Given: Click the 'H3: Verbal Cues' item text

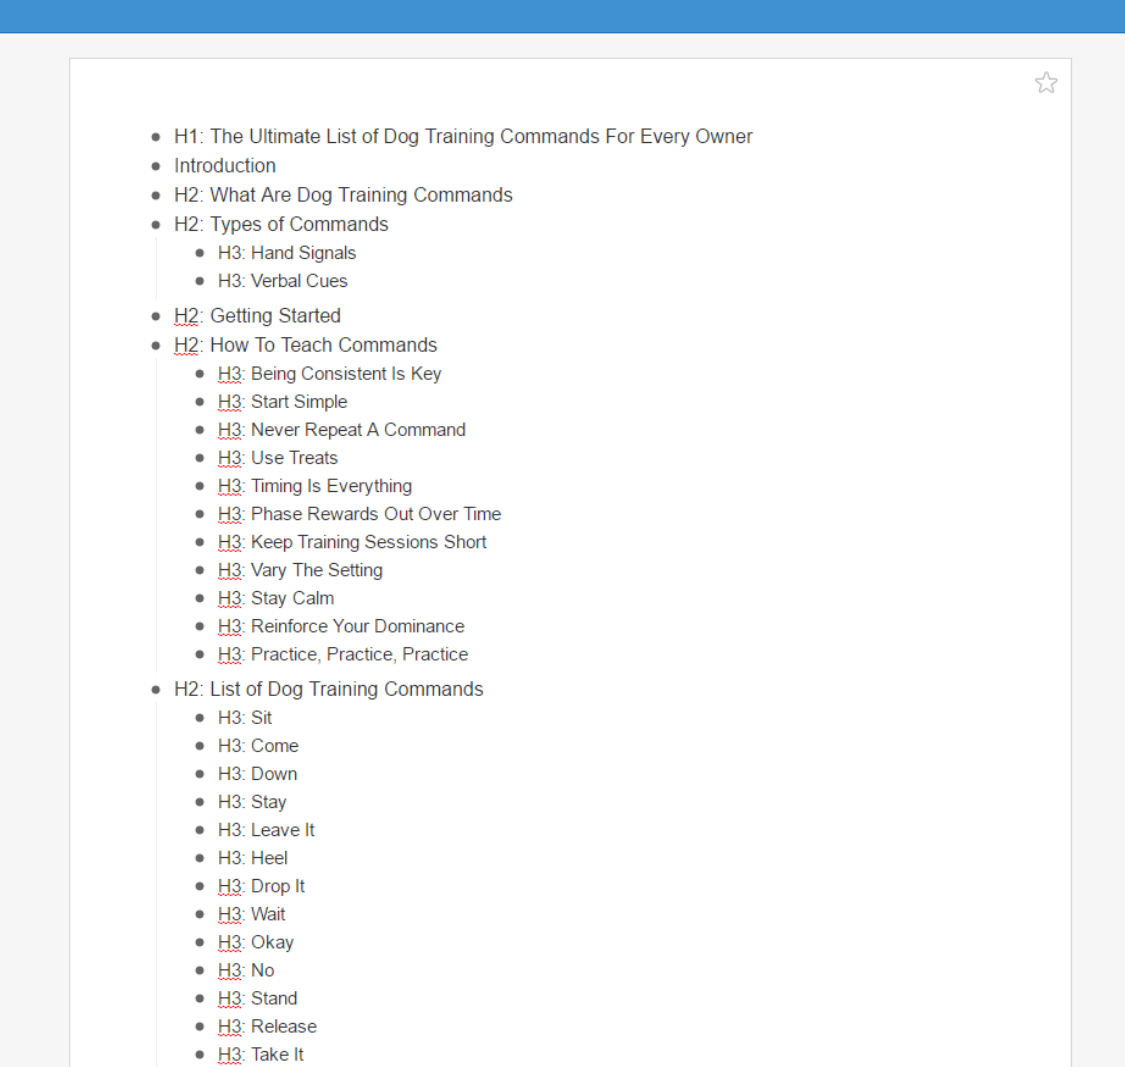Looking at the screenshot, I should coord(283,281).
